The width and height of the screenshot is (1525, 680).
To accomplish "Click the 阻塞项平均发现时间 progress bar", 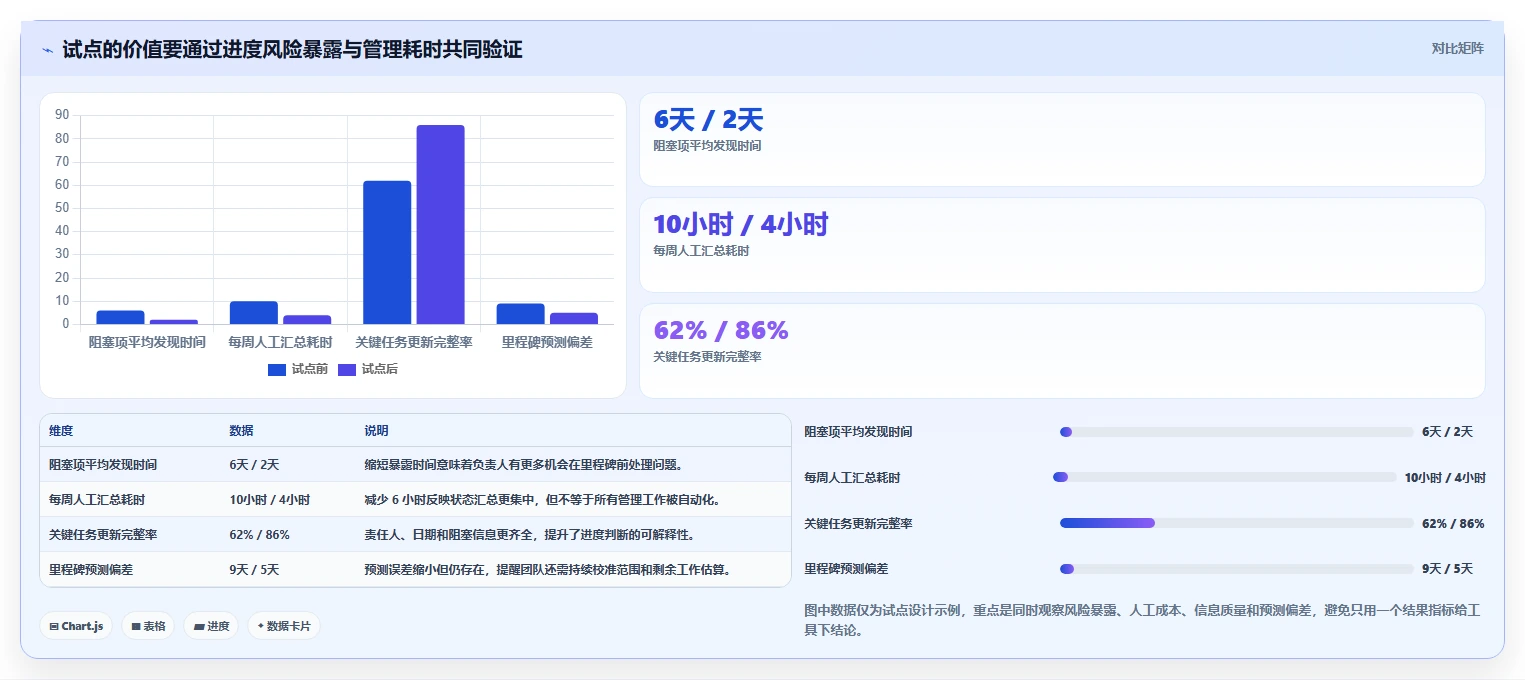I will click(1236, 432).
